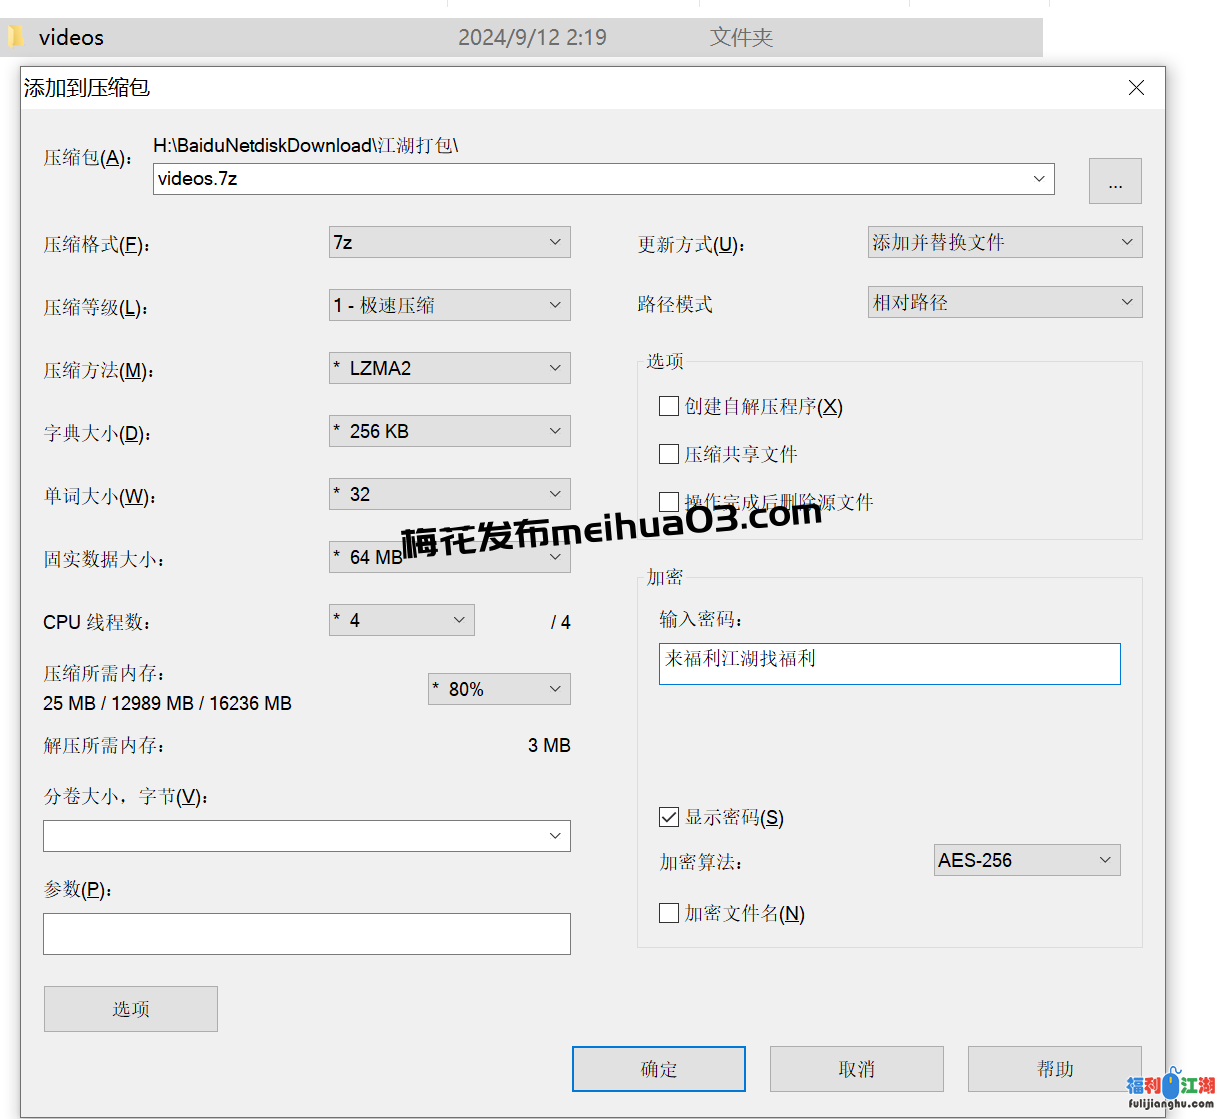
Task: Click the 文件夹 type cell of videos
Action: coord(741,38)
